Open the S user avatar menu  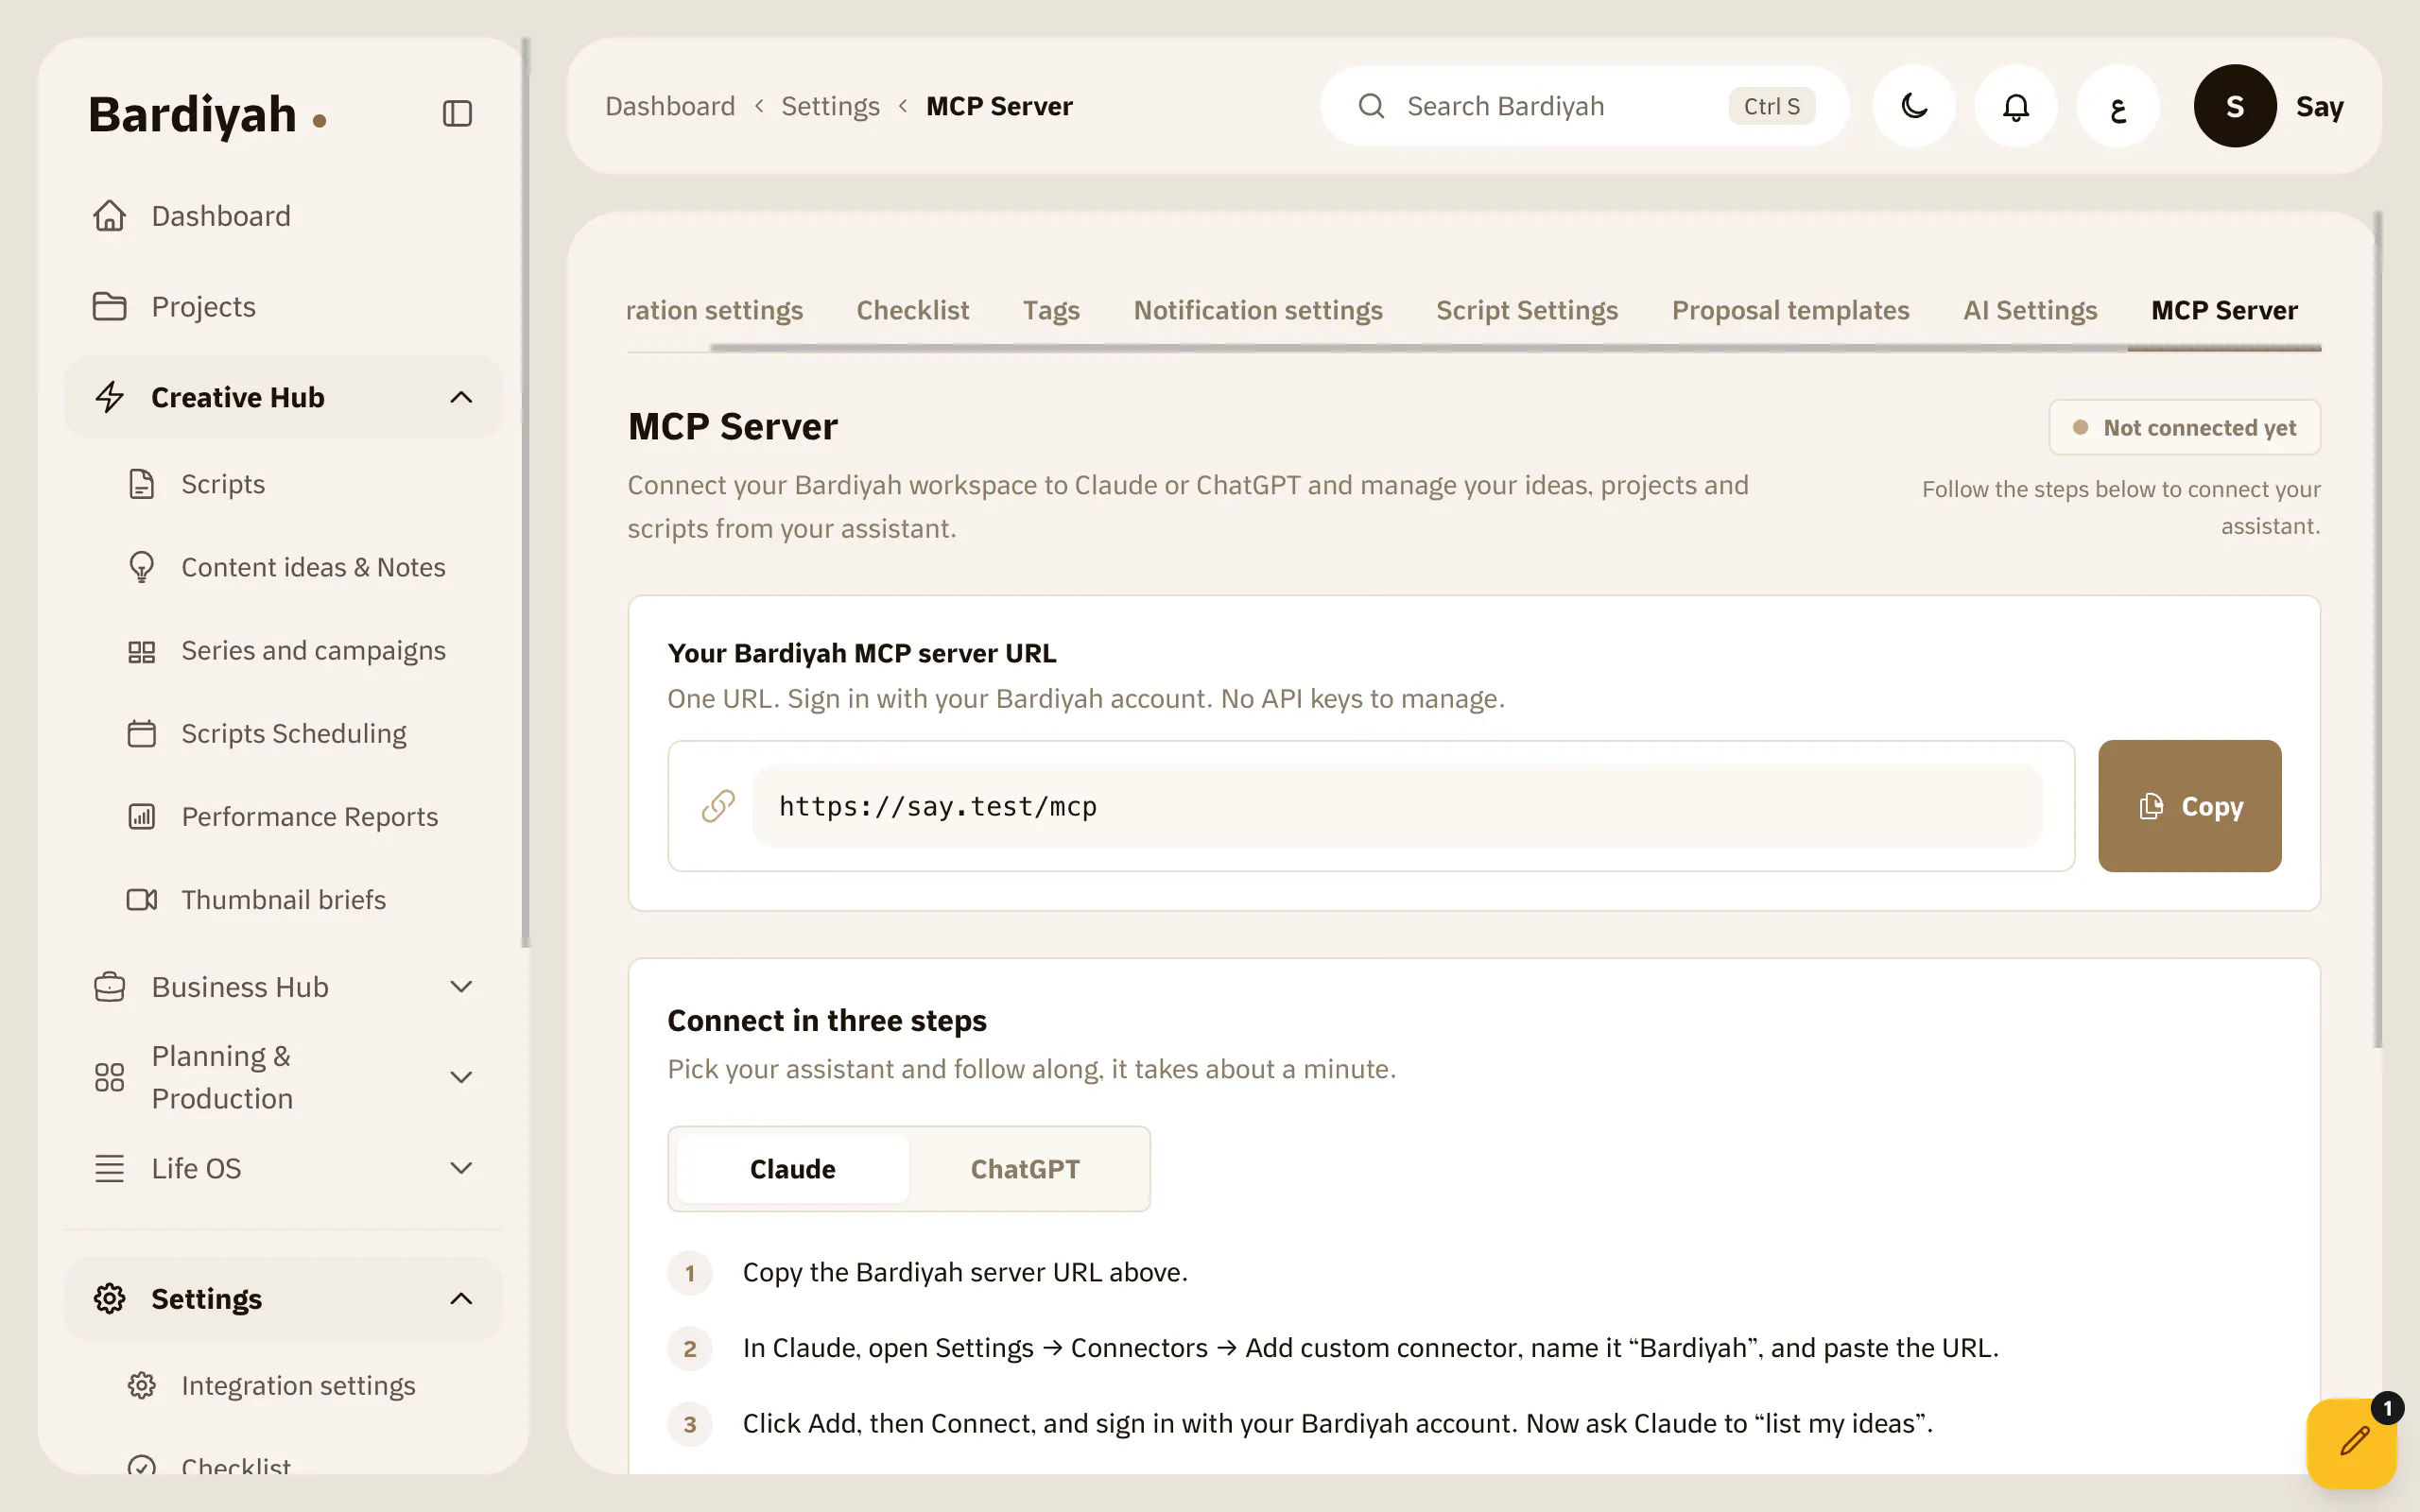point(2234,106)
